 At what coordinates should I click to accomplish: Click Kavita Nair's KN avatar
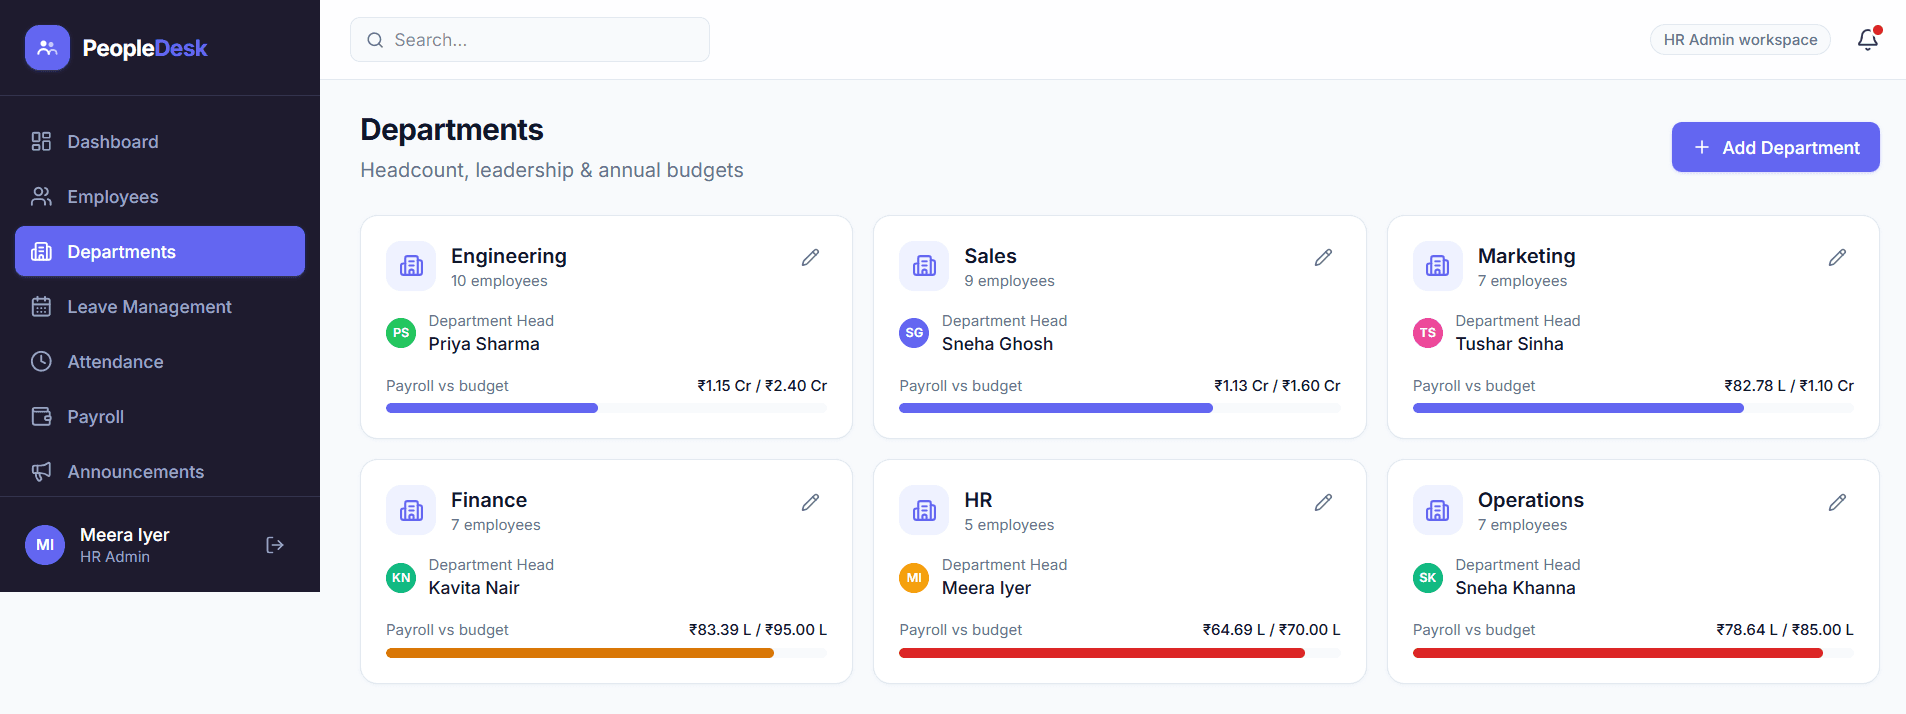point(401,577)
